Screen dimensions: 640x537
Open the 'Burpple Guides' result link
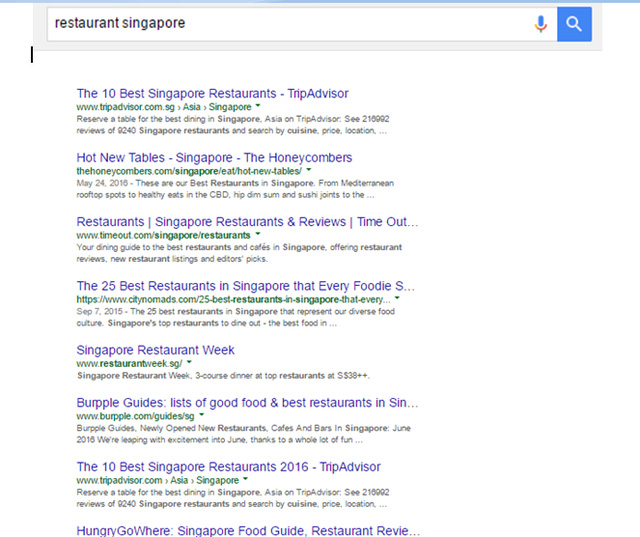click(247, 403)
